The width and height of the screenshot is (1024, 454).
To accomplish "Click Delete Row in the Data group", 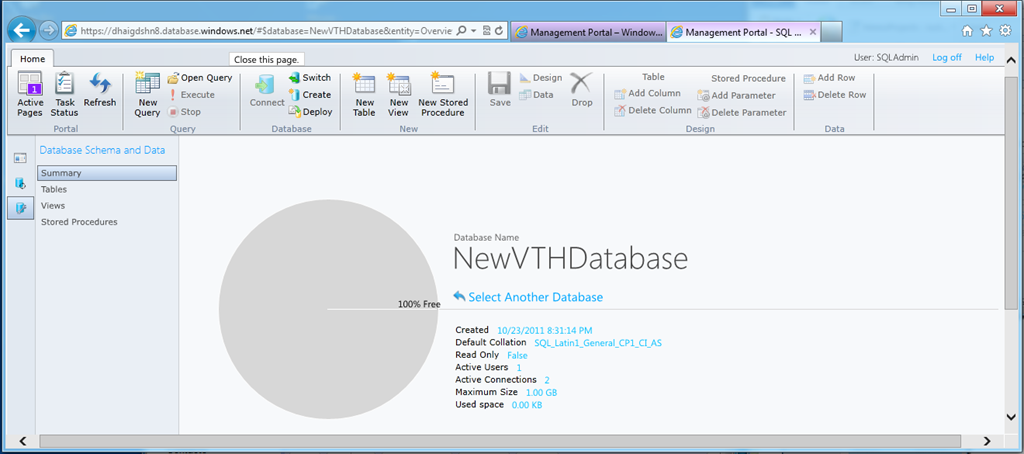I will pyautogui.click(x=835, y=95).
